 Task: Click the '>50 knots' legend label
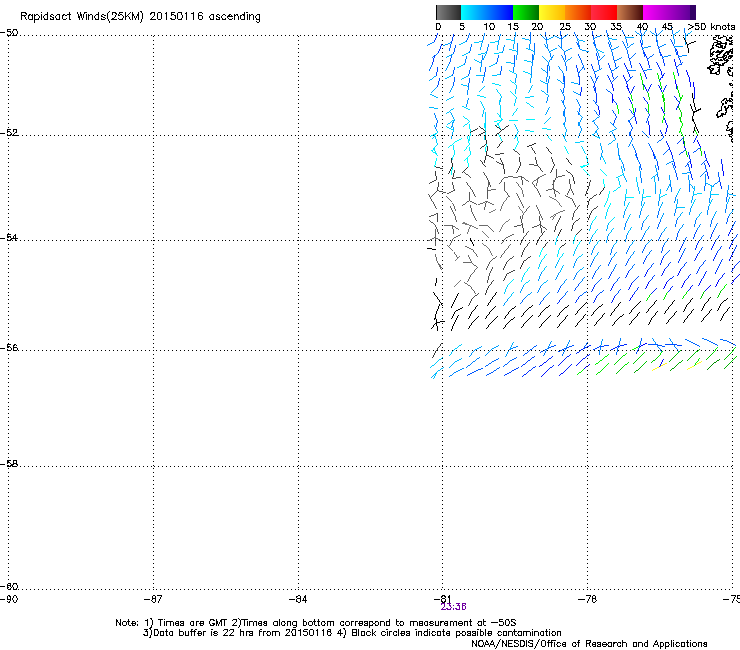tap(711, 27)
